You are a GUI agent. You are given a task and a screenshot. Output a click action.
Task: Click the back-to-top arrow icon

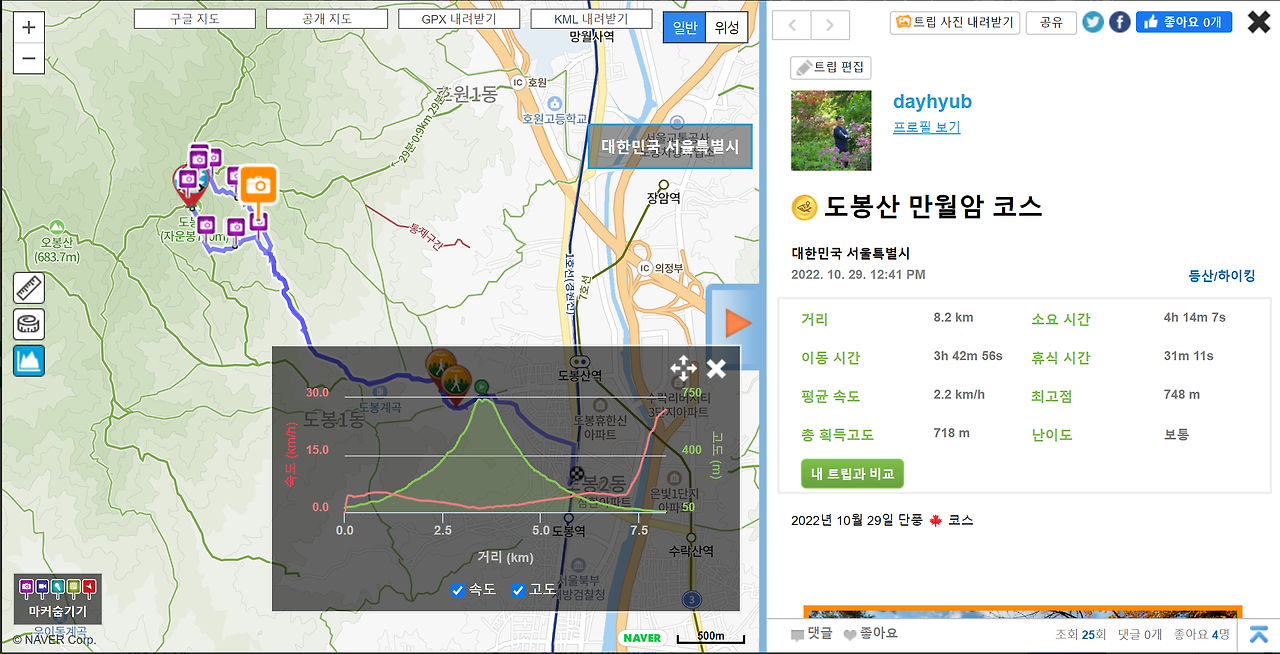[1259, 634]
